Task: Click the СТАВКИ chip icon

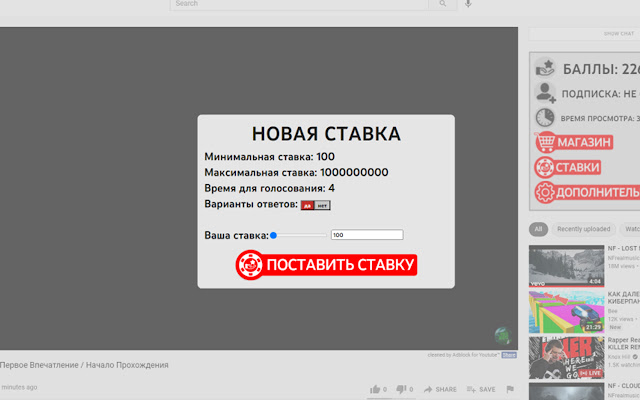Action: (x=544, y=167)
